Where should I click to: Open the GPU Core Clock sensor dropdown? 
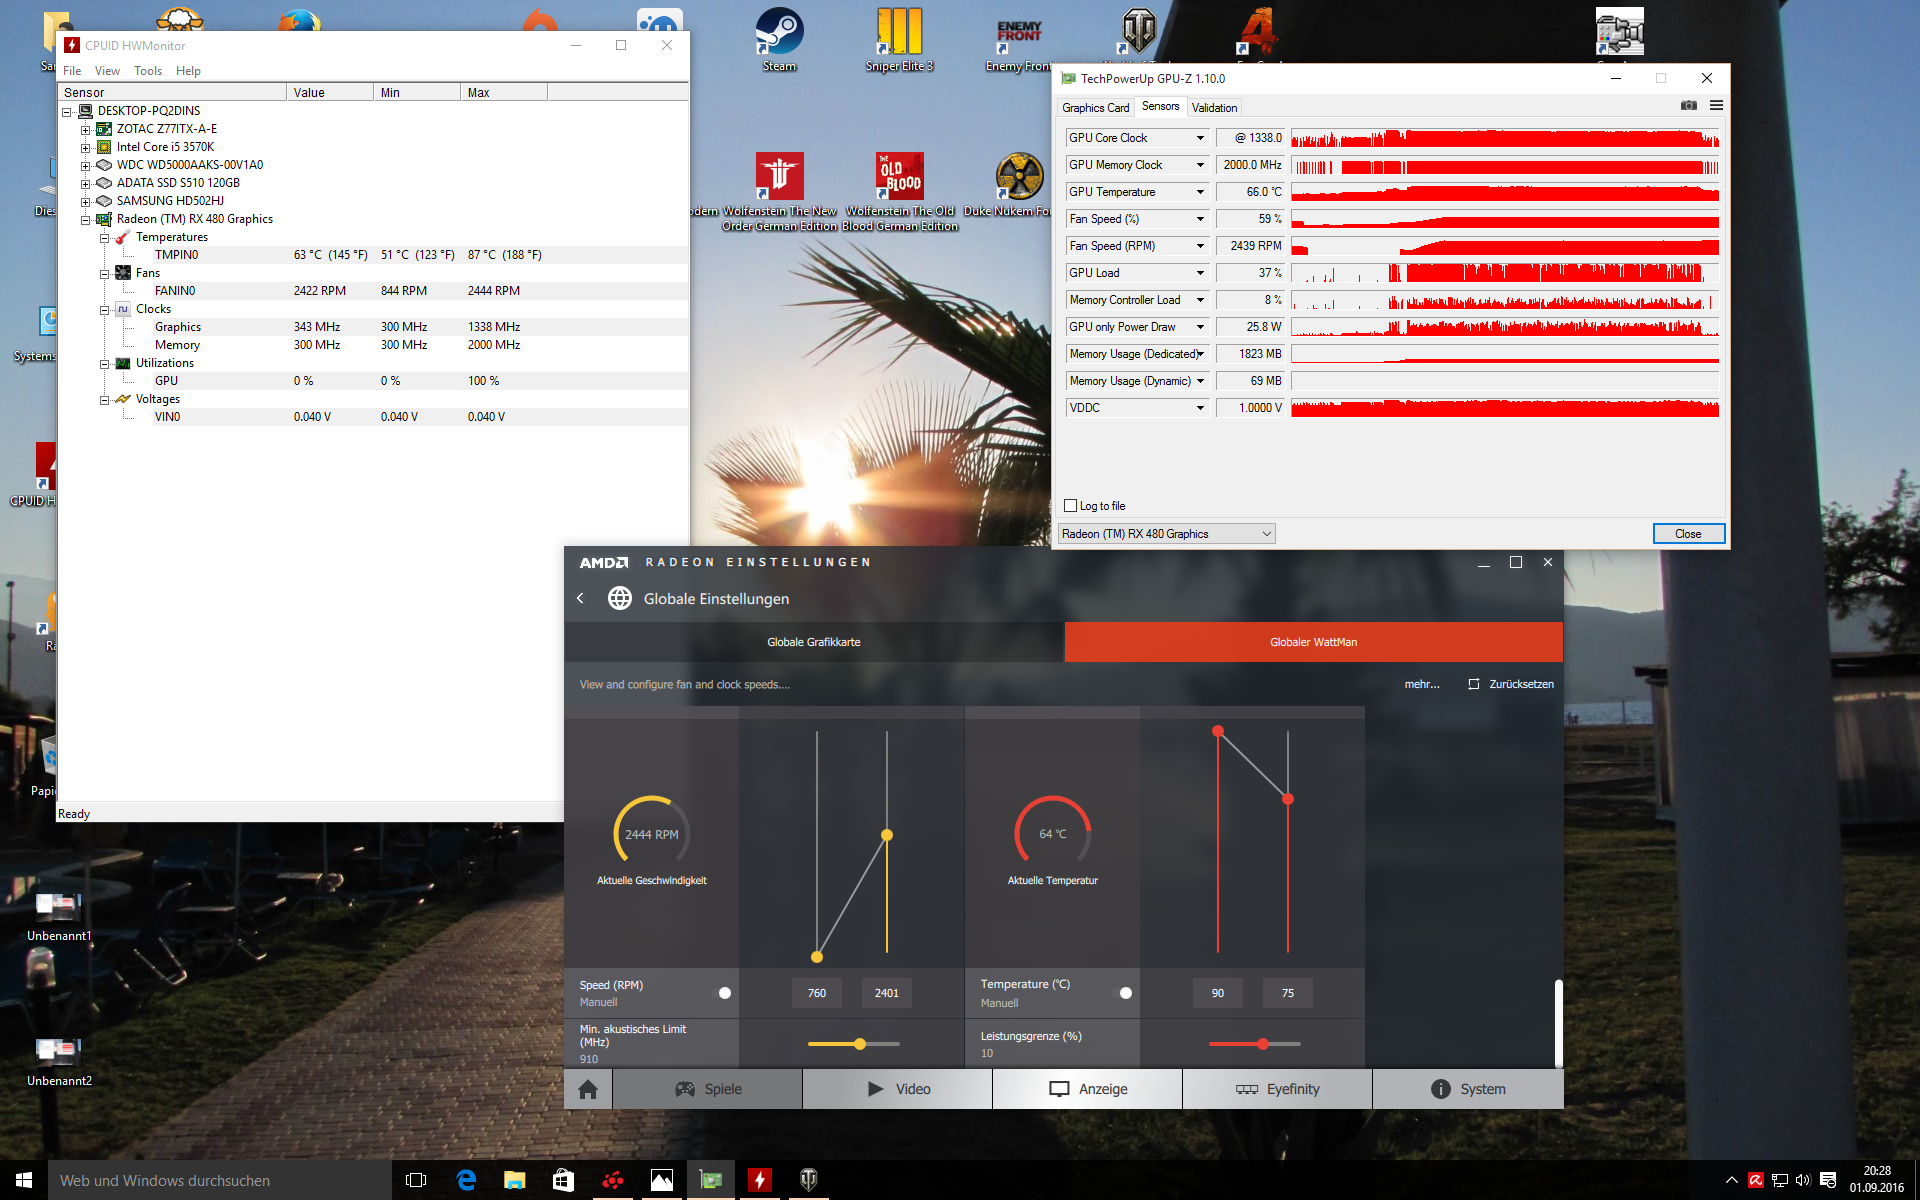(x=1200, y=138)
